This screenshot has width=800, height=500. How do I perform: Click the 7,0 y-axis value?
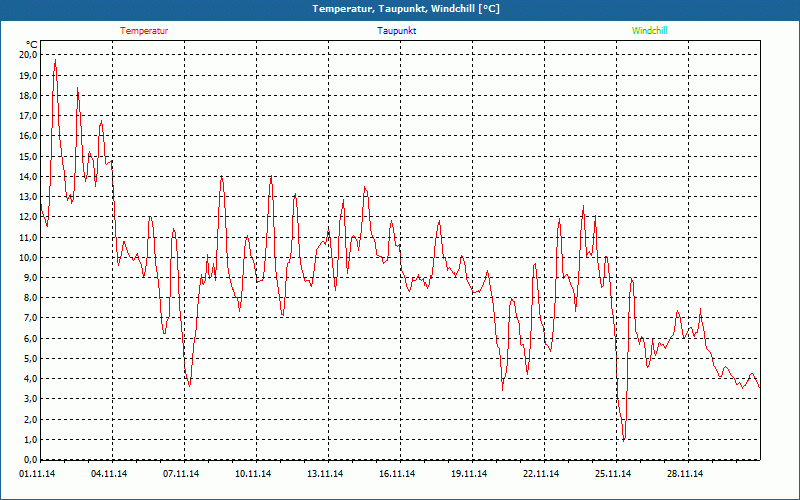coord(31,317)
